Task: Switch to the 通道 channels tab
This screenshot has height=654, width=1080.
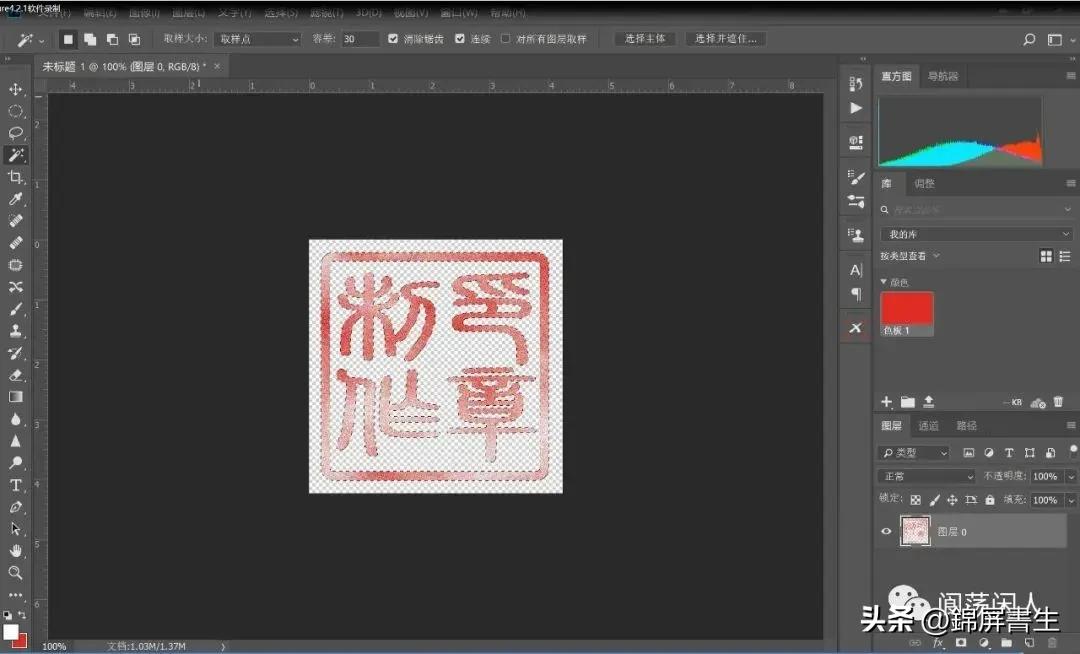Action: [x=928, y=425]
